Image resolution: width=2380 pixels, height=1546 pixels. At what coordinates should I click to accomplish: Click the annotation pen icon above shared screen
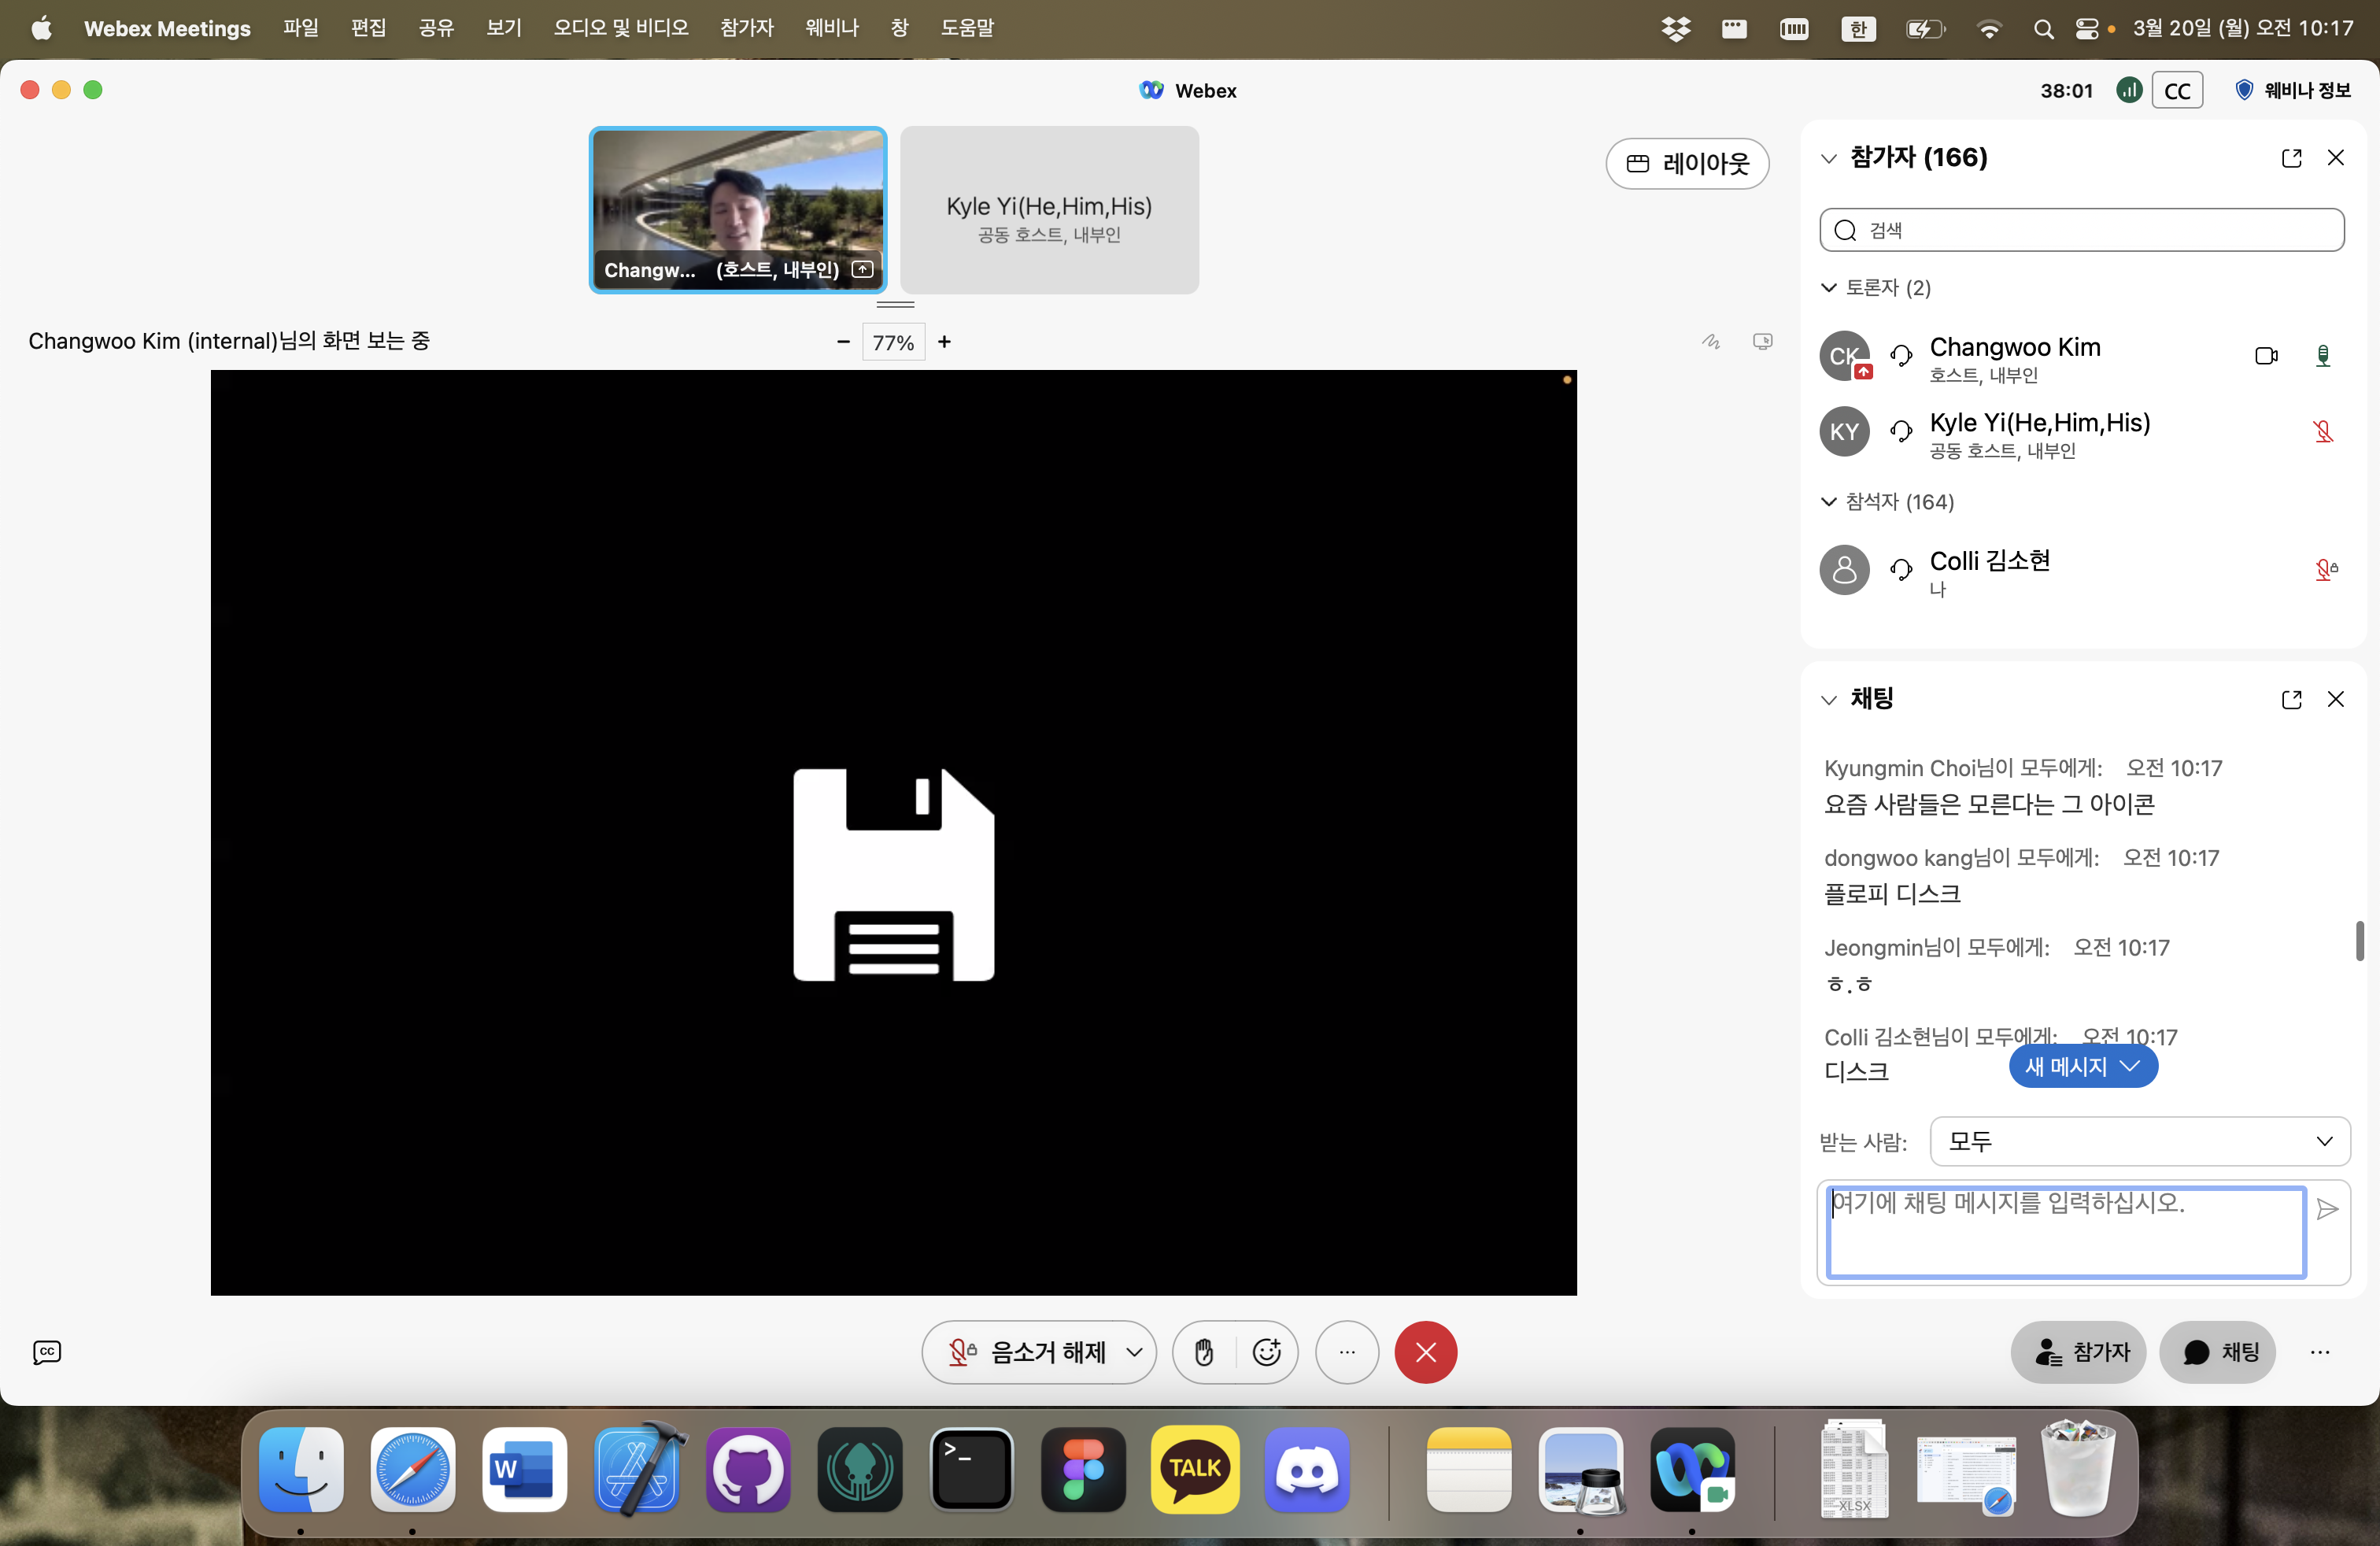tap(1711, 342)
